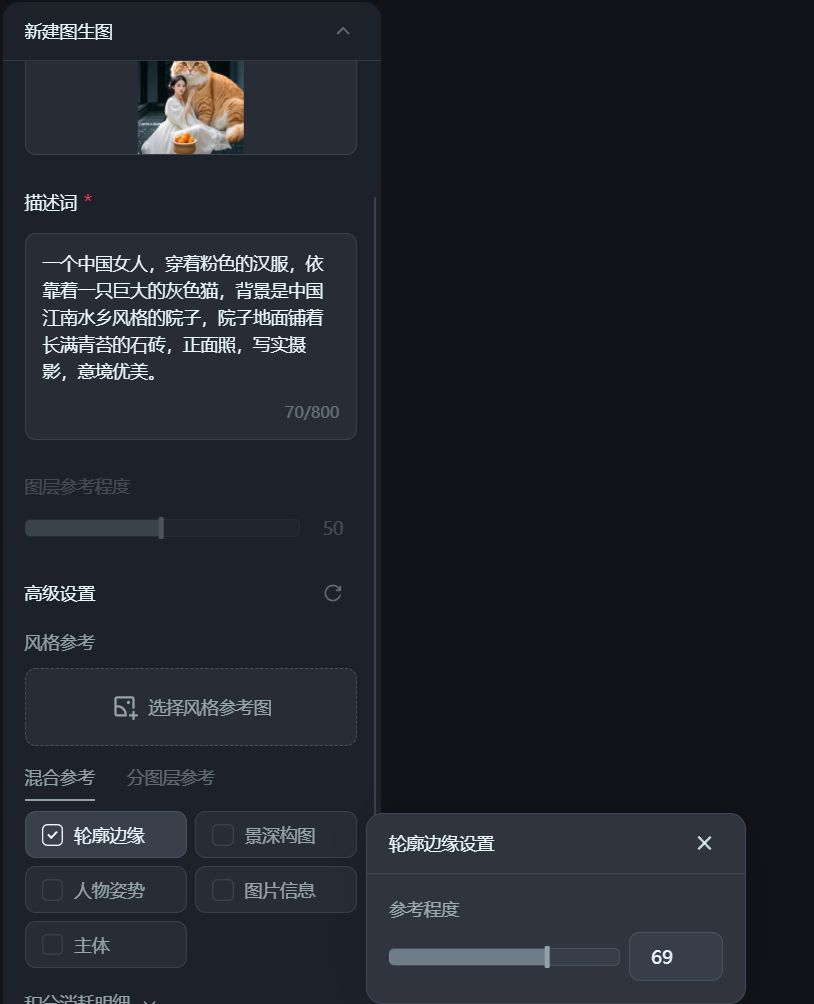This screenshot has height=1004, width=814.
Task: Enable the 人物姿势 checkbox
Action: (x=53, y=890)
